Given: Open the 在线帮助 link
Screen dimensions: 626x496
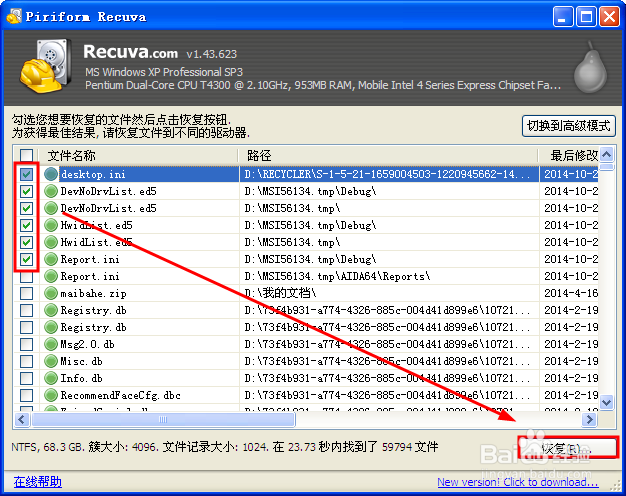Looking at the screenshot, I should 38,482.
